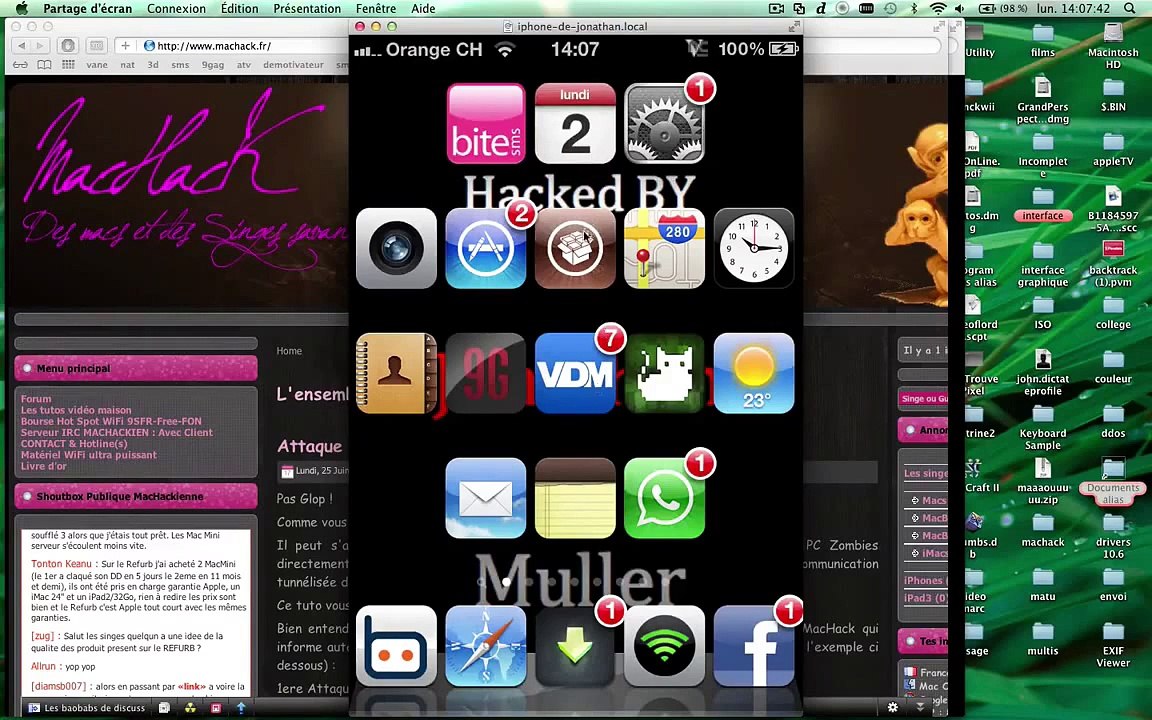Open the iPhone Settings gear app
1152x720 pixels.
click(x=664, y=123)
